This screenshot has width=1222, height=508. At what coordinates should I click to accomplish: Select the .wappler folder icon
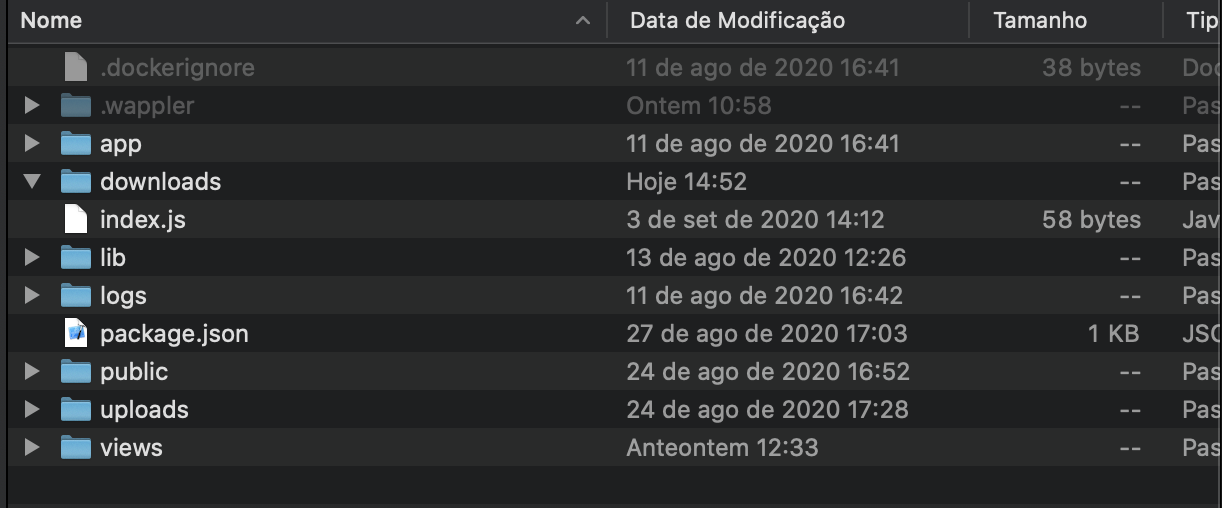76,105
